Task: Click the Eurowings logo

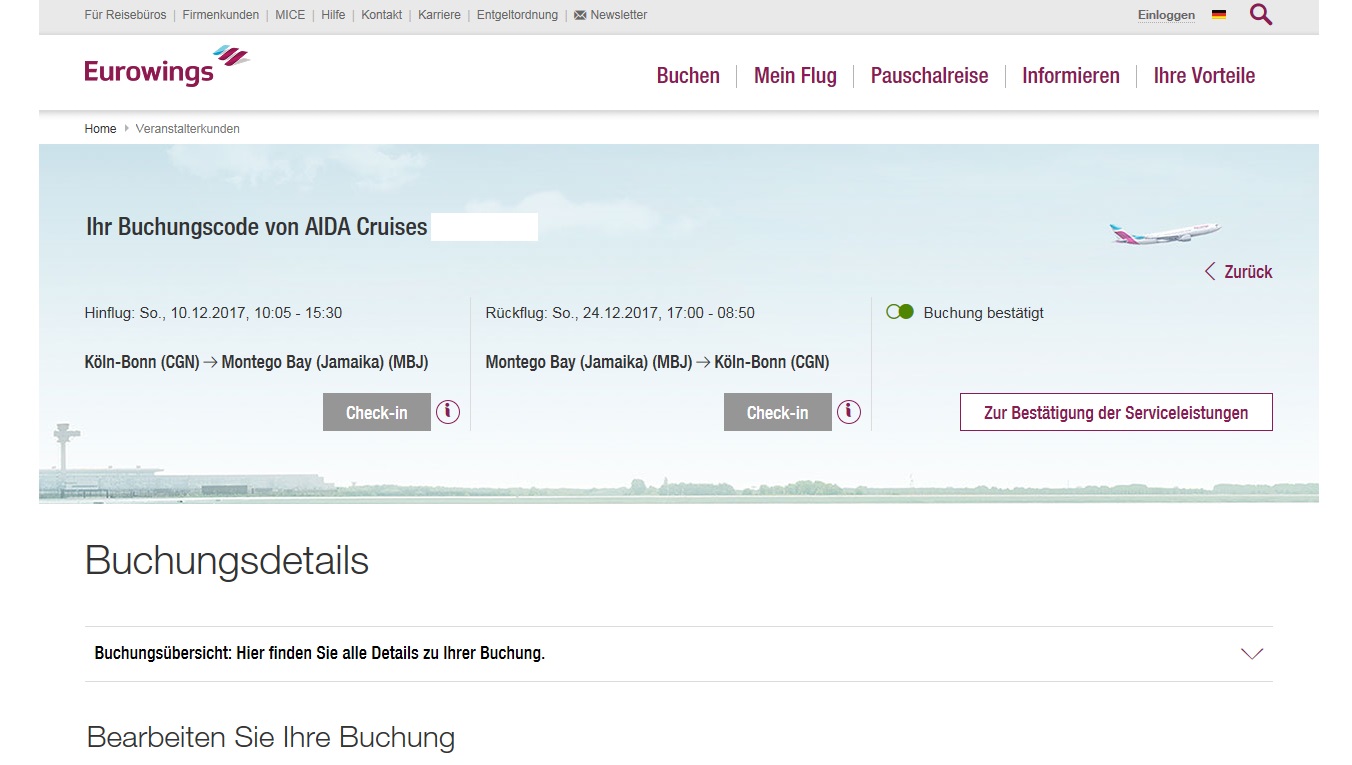Action: click(166, 67)
